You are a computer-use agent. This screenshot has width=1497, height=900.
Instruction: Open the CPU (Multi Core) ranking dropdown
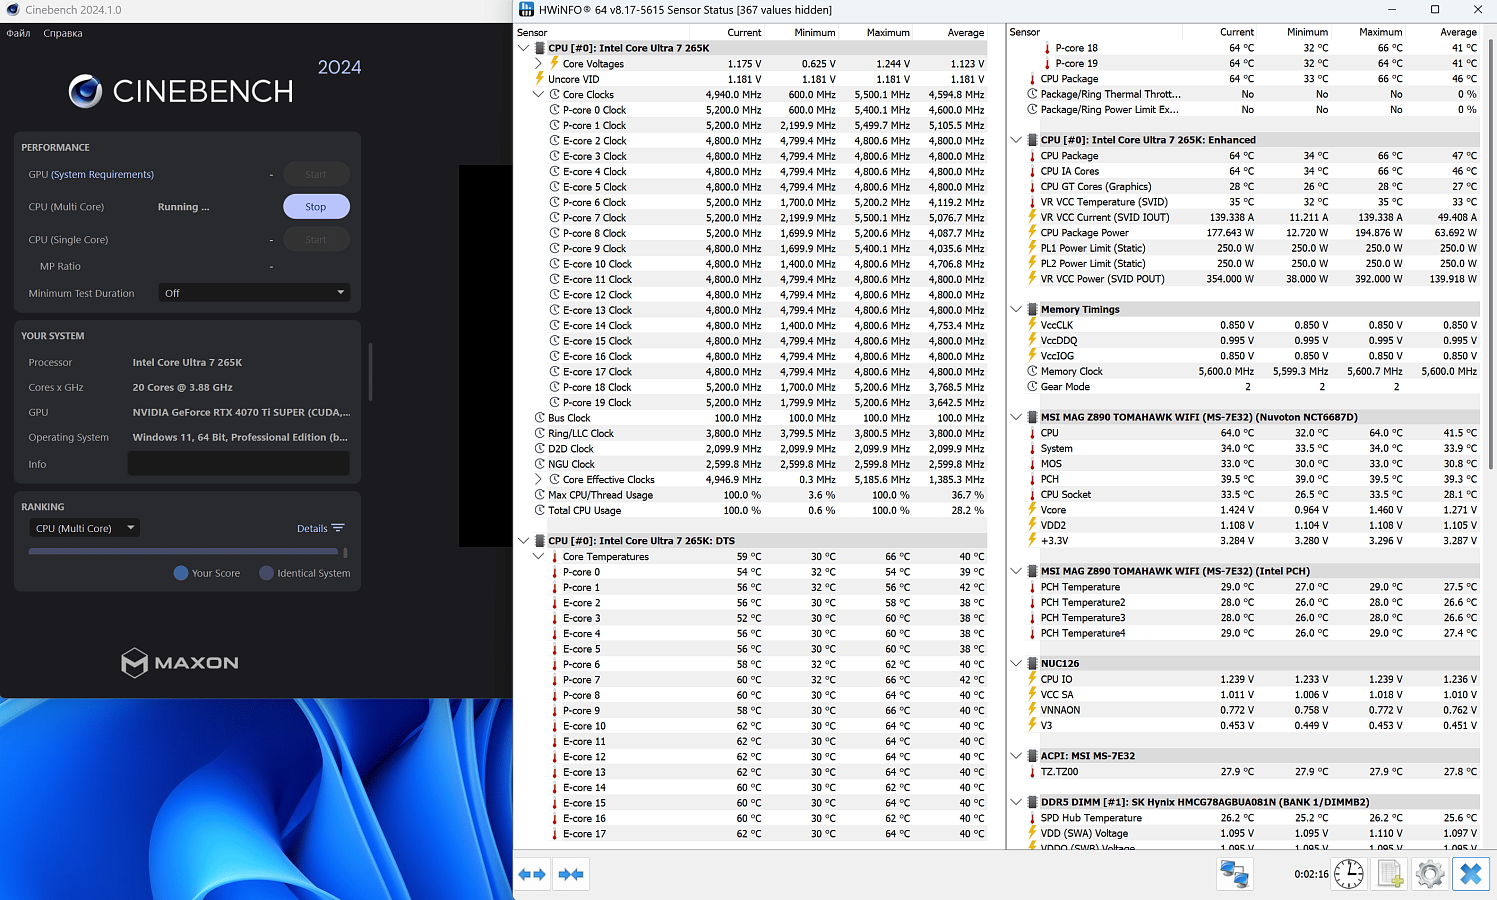[84, 528]
